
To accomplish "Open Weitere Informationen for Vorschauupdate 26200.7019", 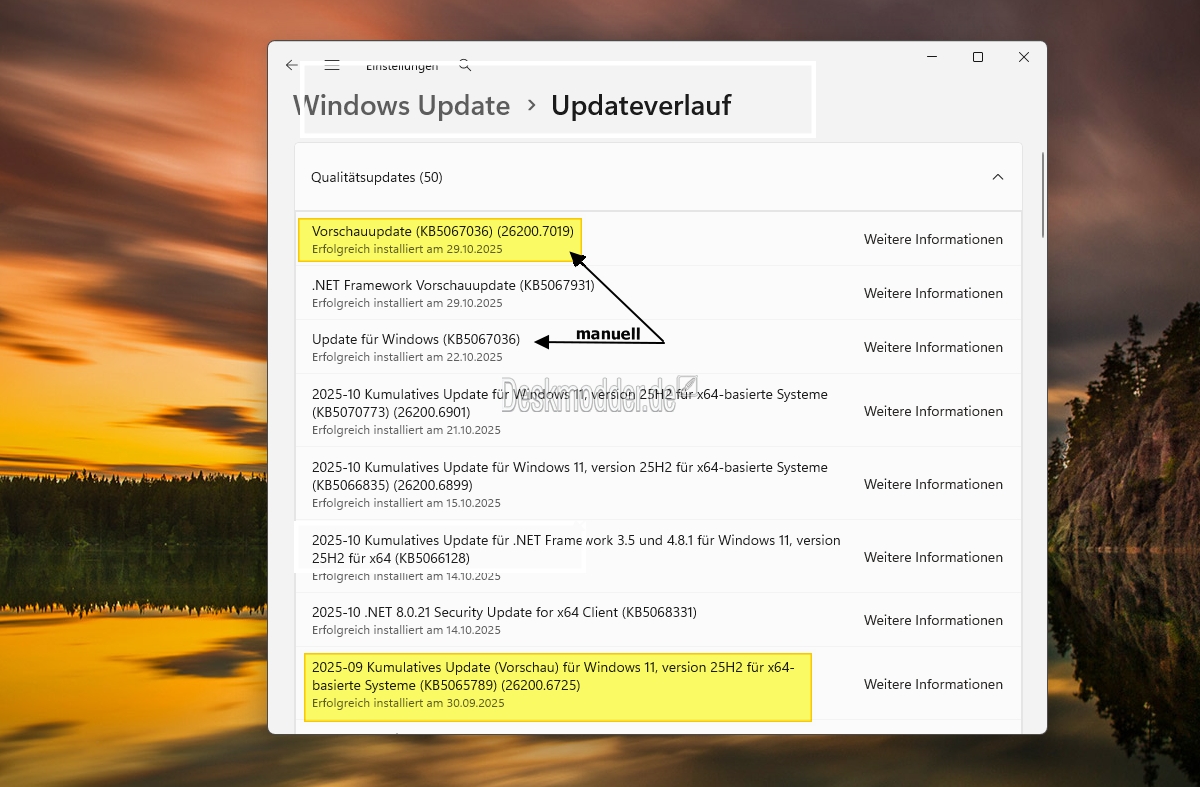I will pos(933,239).
